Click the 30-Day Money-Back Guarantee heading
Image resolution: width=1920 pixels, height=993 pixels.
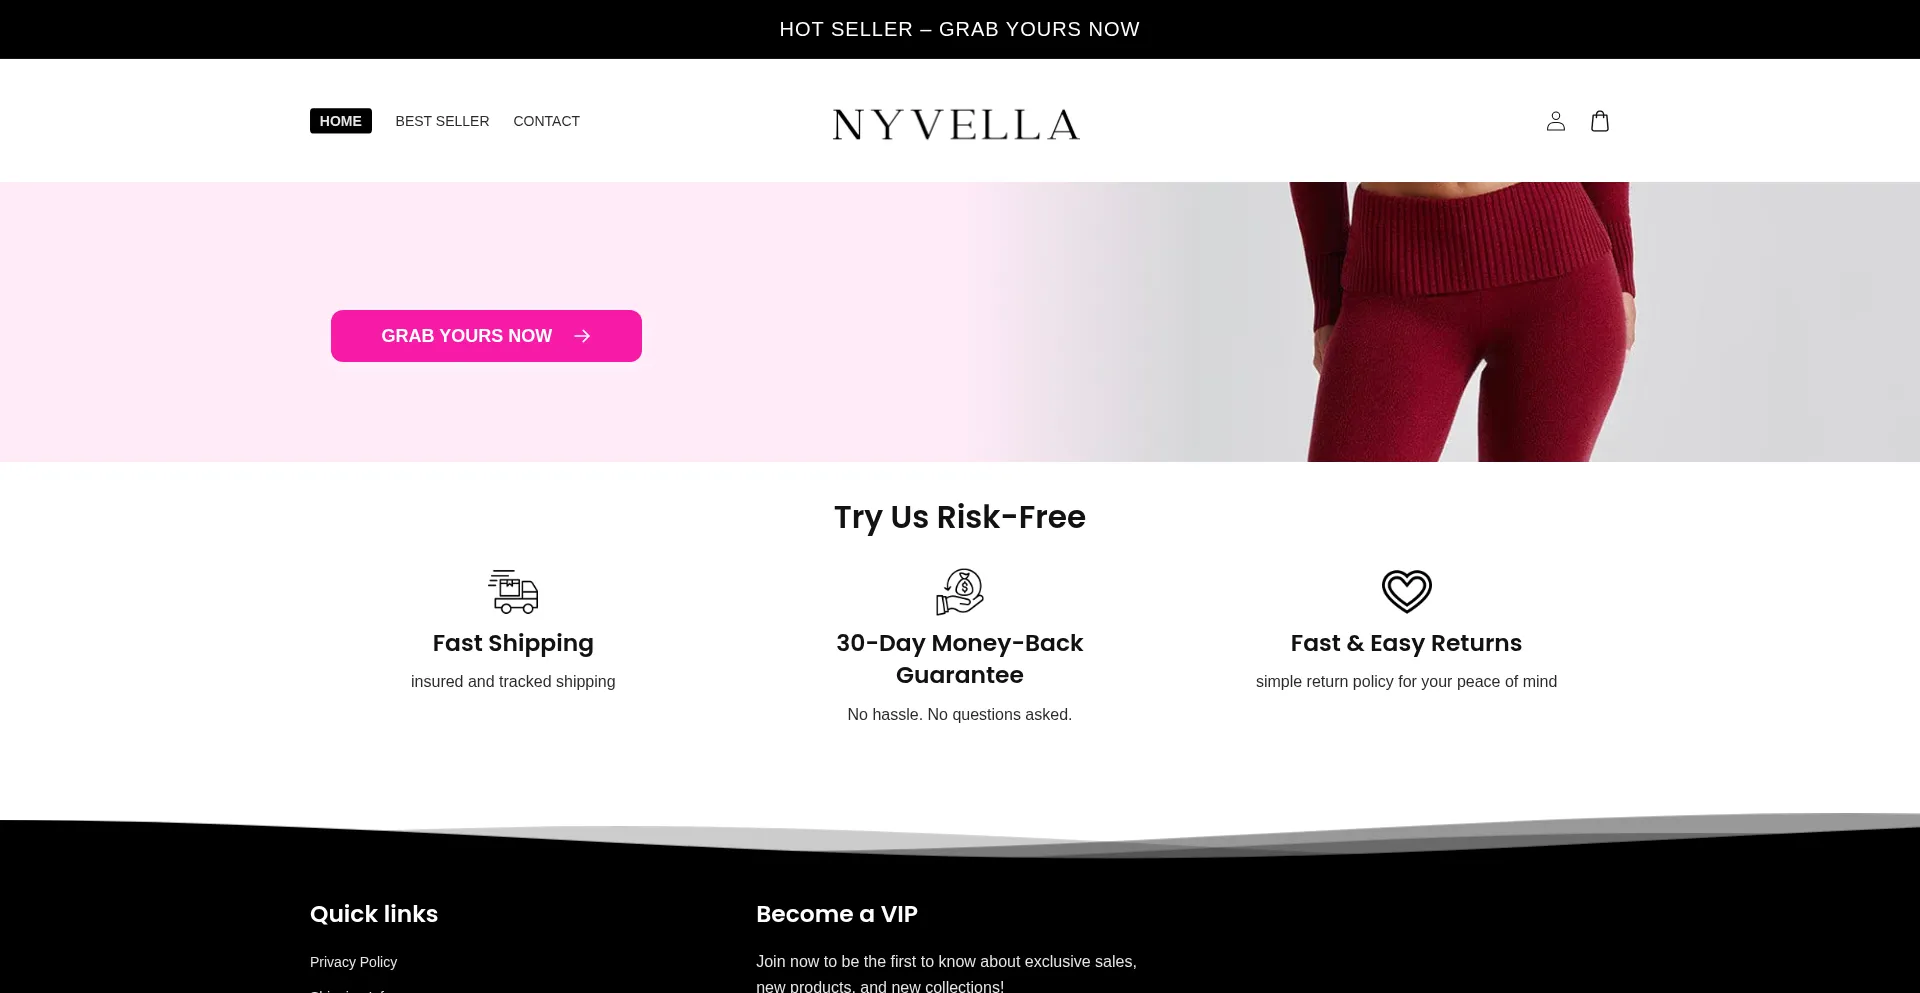click(x=960, y=659)
